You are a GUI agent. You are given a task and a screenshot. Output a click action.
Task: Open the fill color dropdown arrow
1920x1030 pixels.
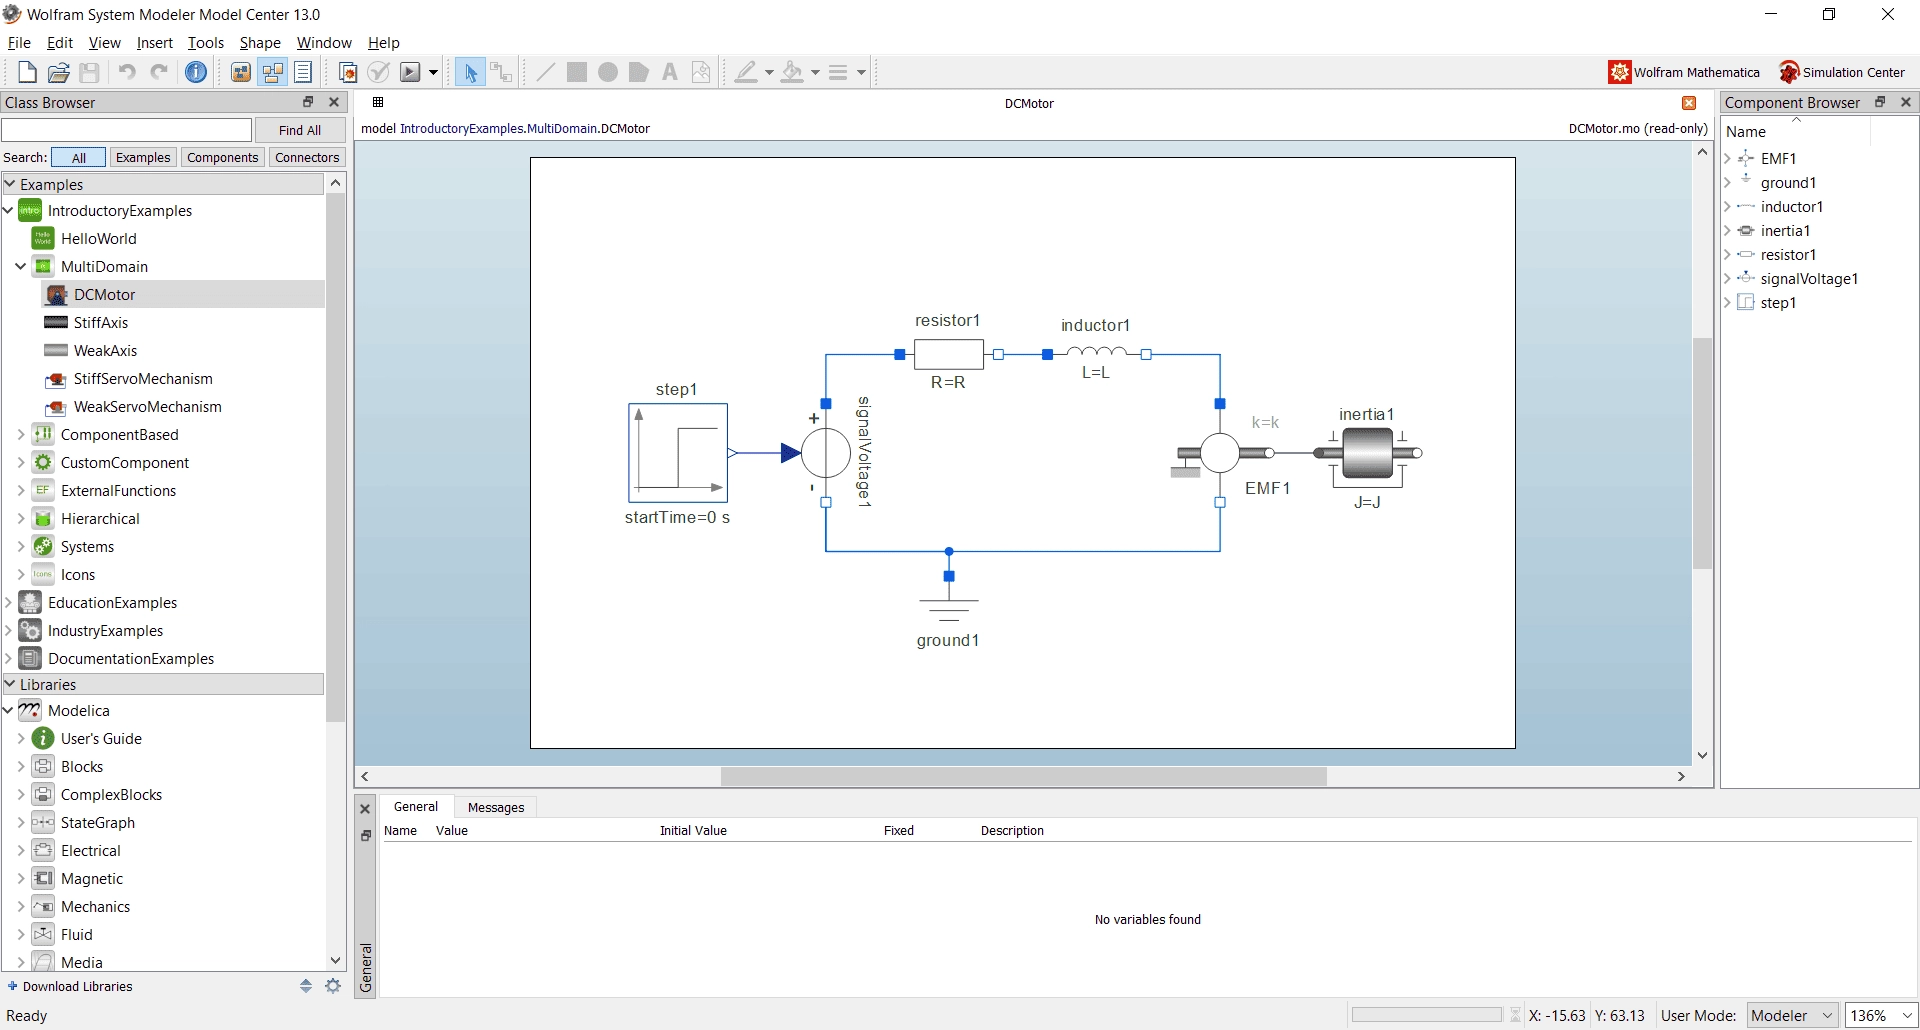coord(815,72)
